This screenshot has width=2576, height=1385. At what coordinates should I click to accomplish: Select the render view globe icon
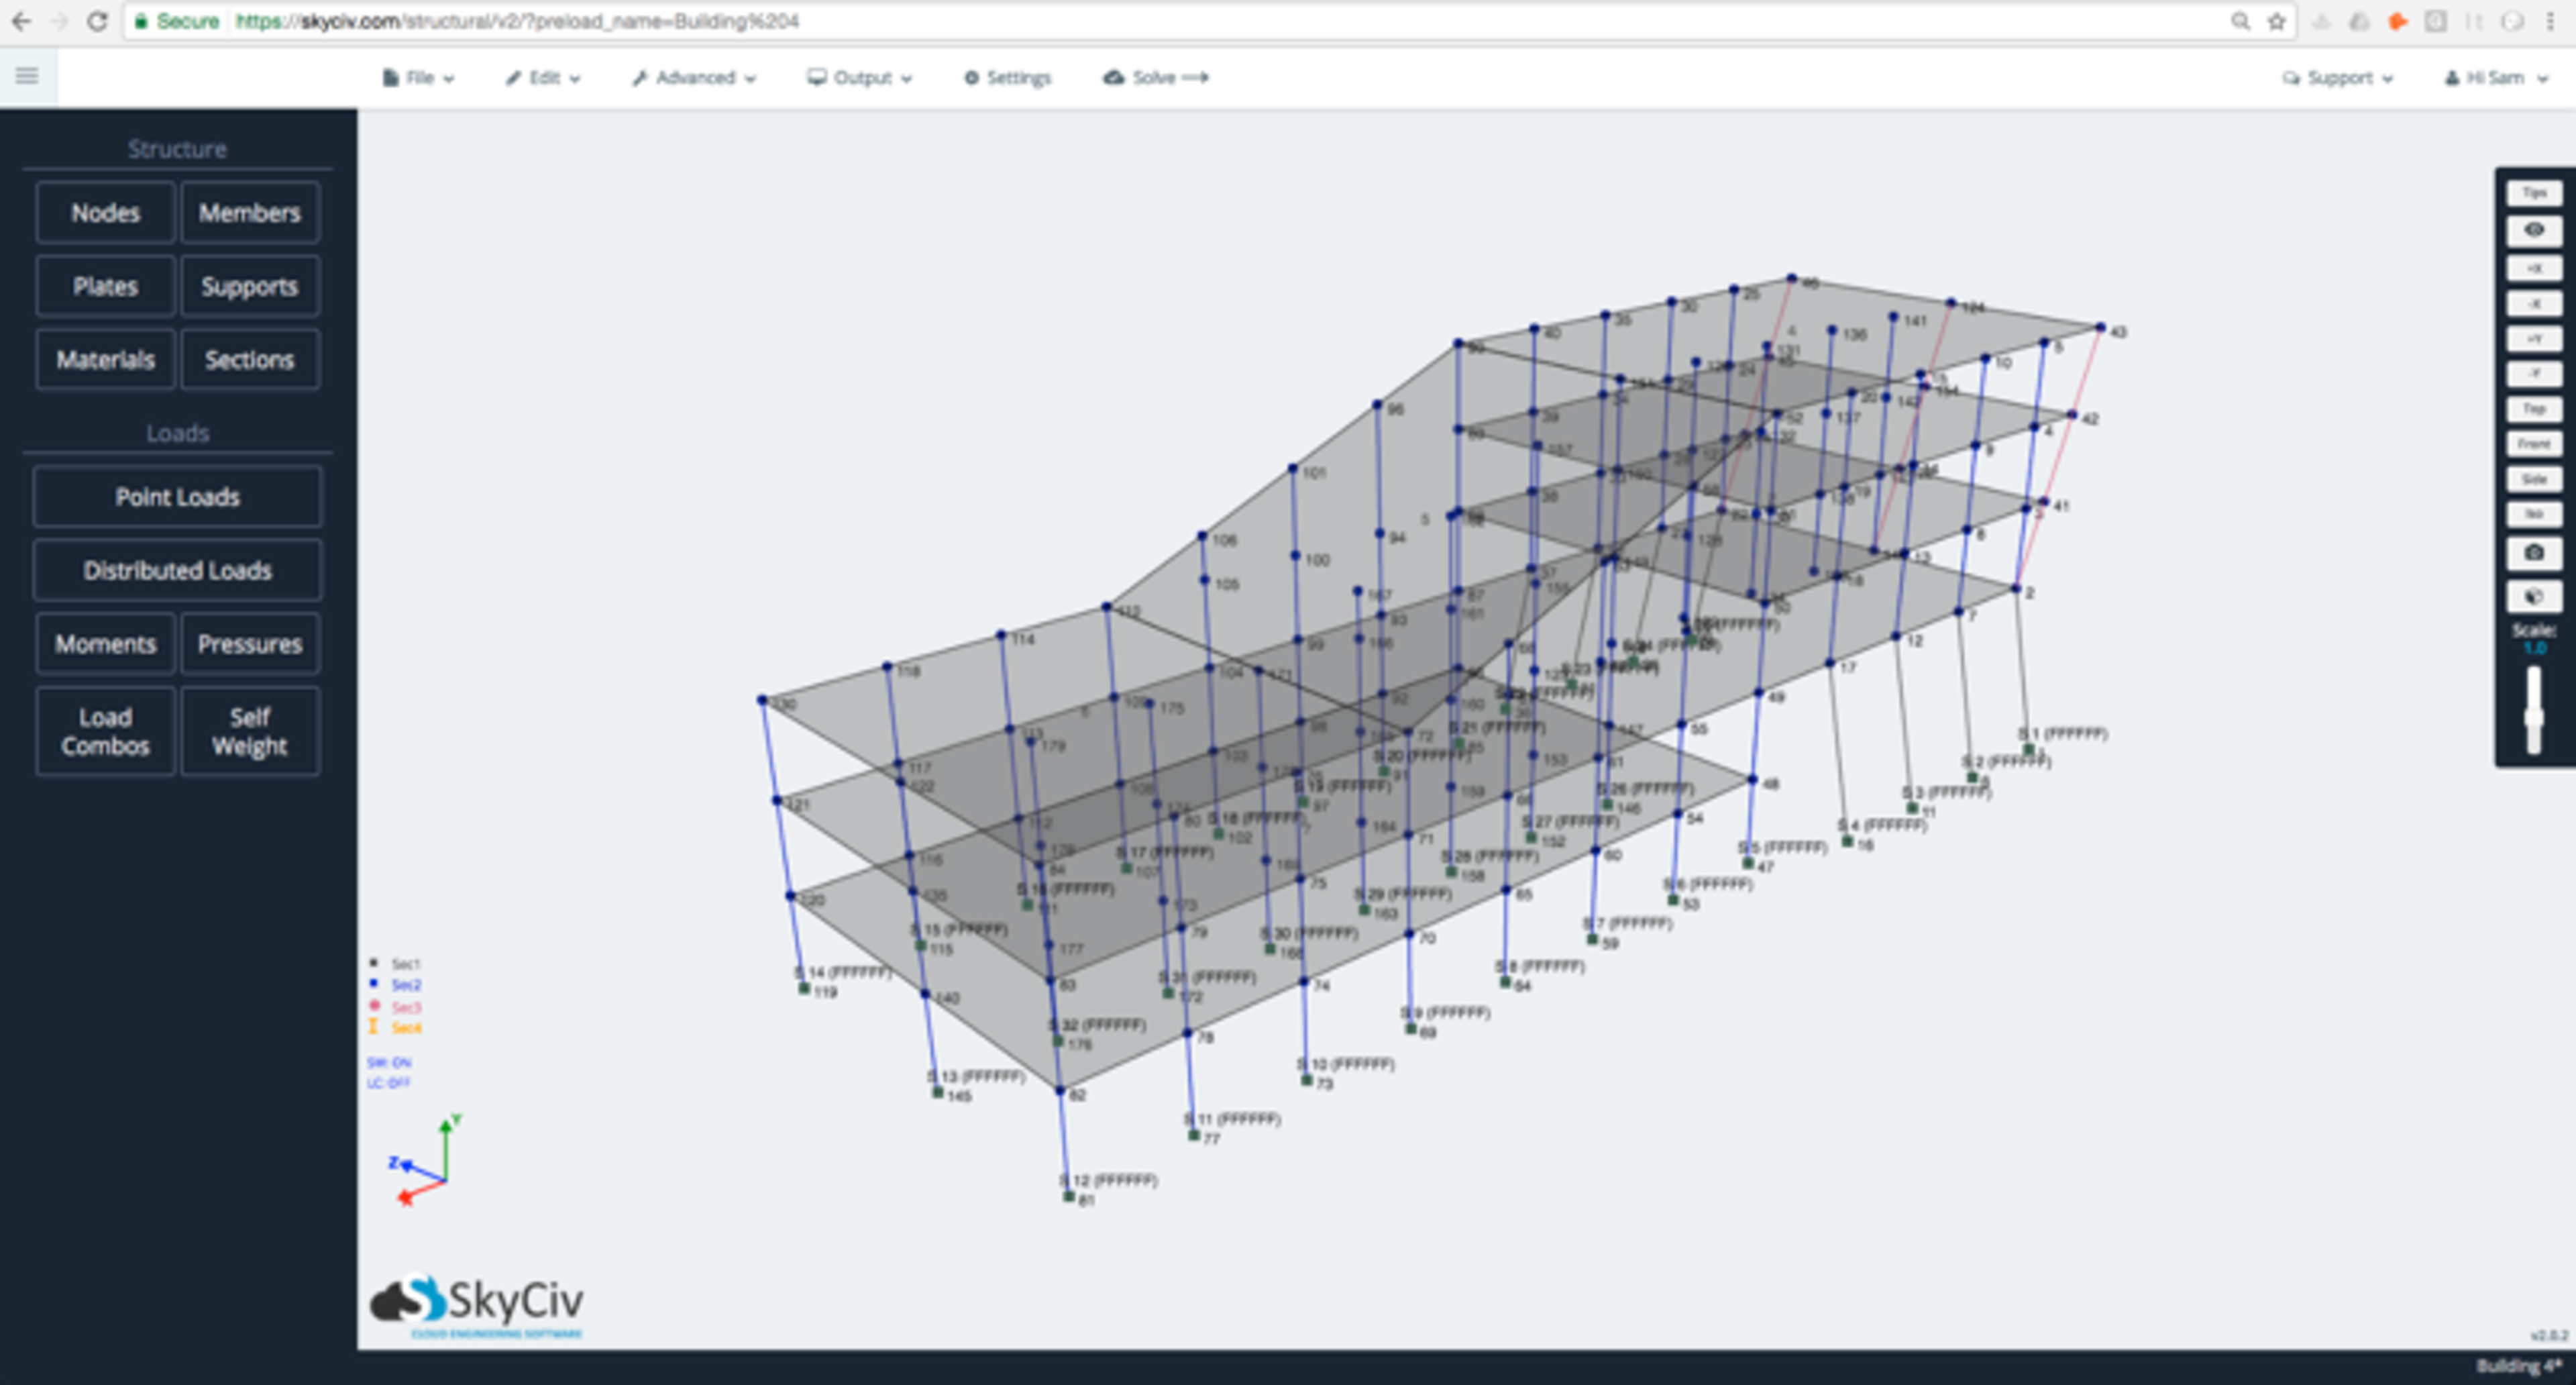point(2534,596)
